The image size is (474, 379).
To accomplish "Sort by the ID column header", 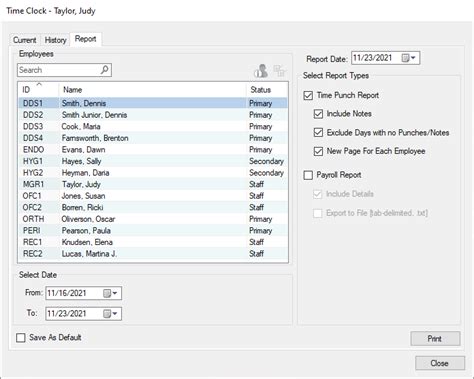I will [38, 90].
